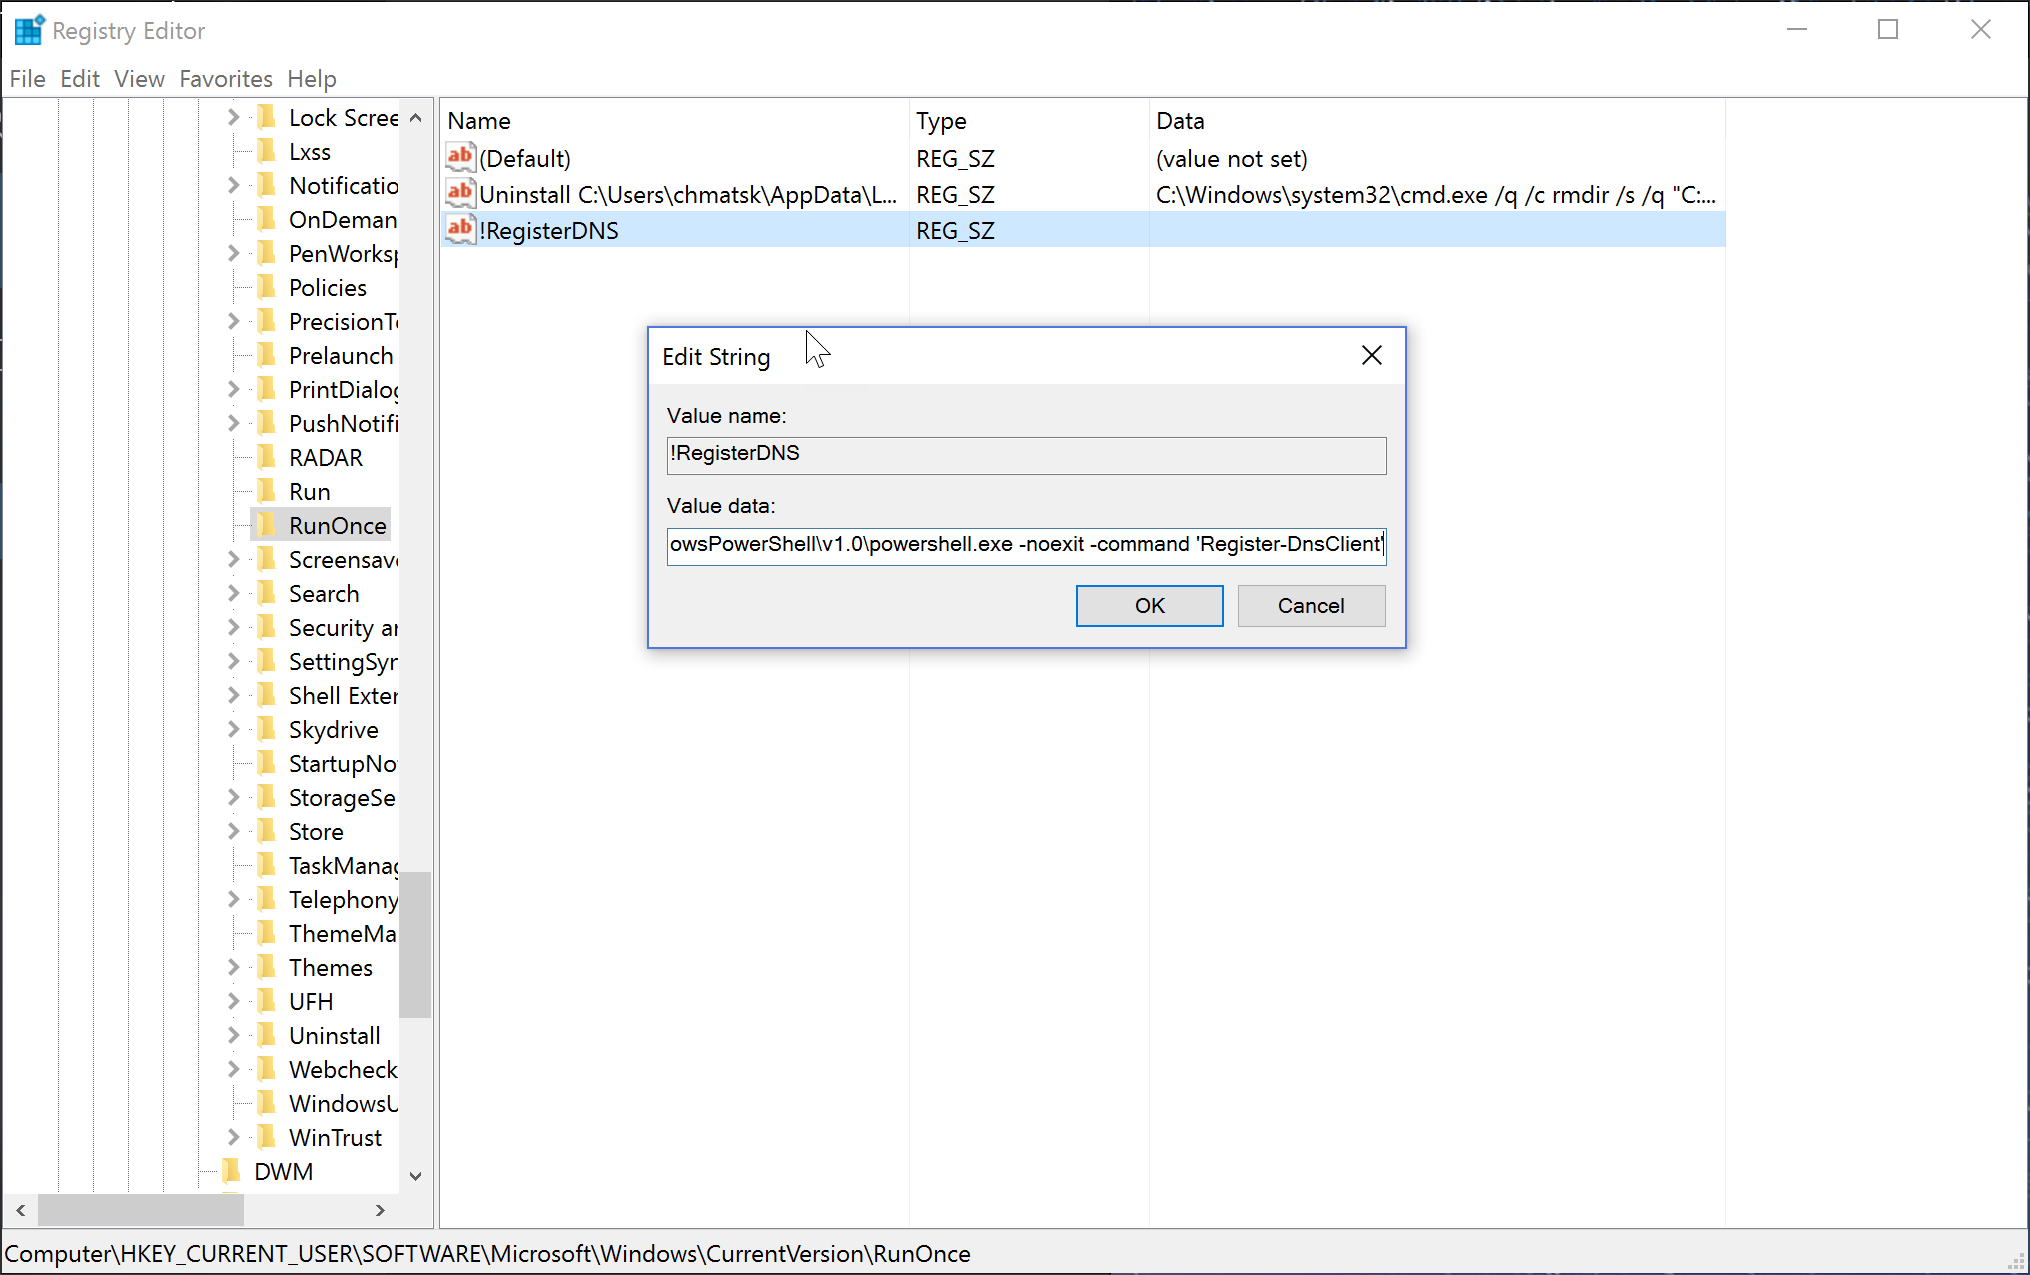Select the RunOnce folder icon in tree

point(266,525)
